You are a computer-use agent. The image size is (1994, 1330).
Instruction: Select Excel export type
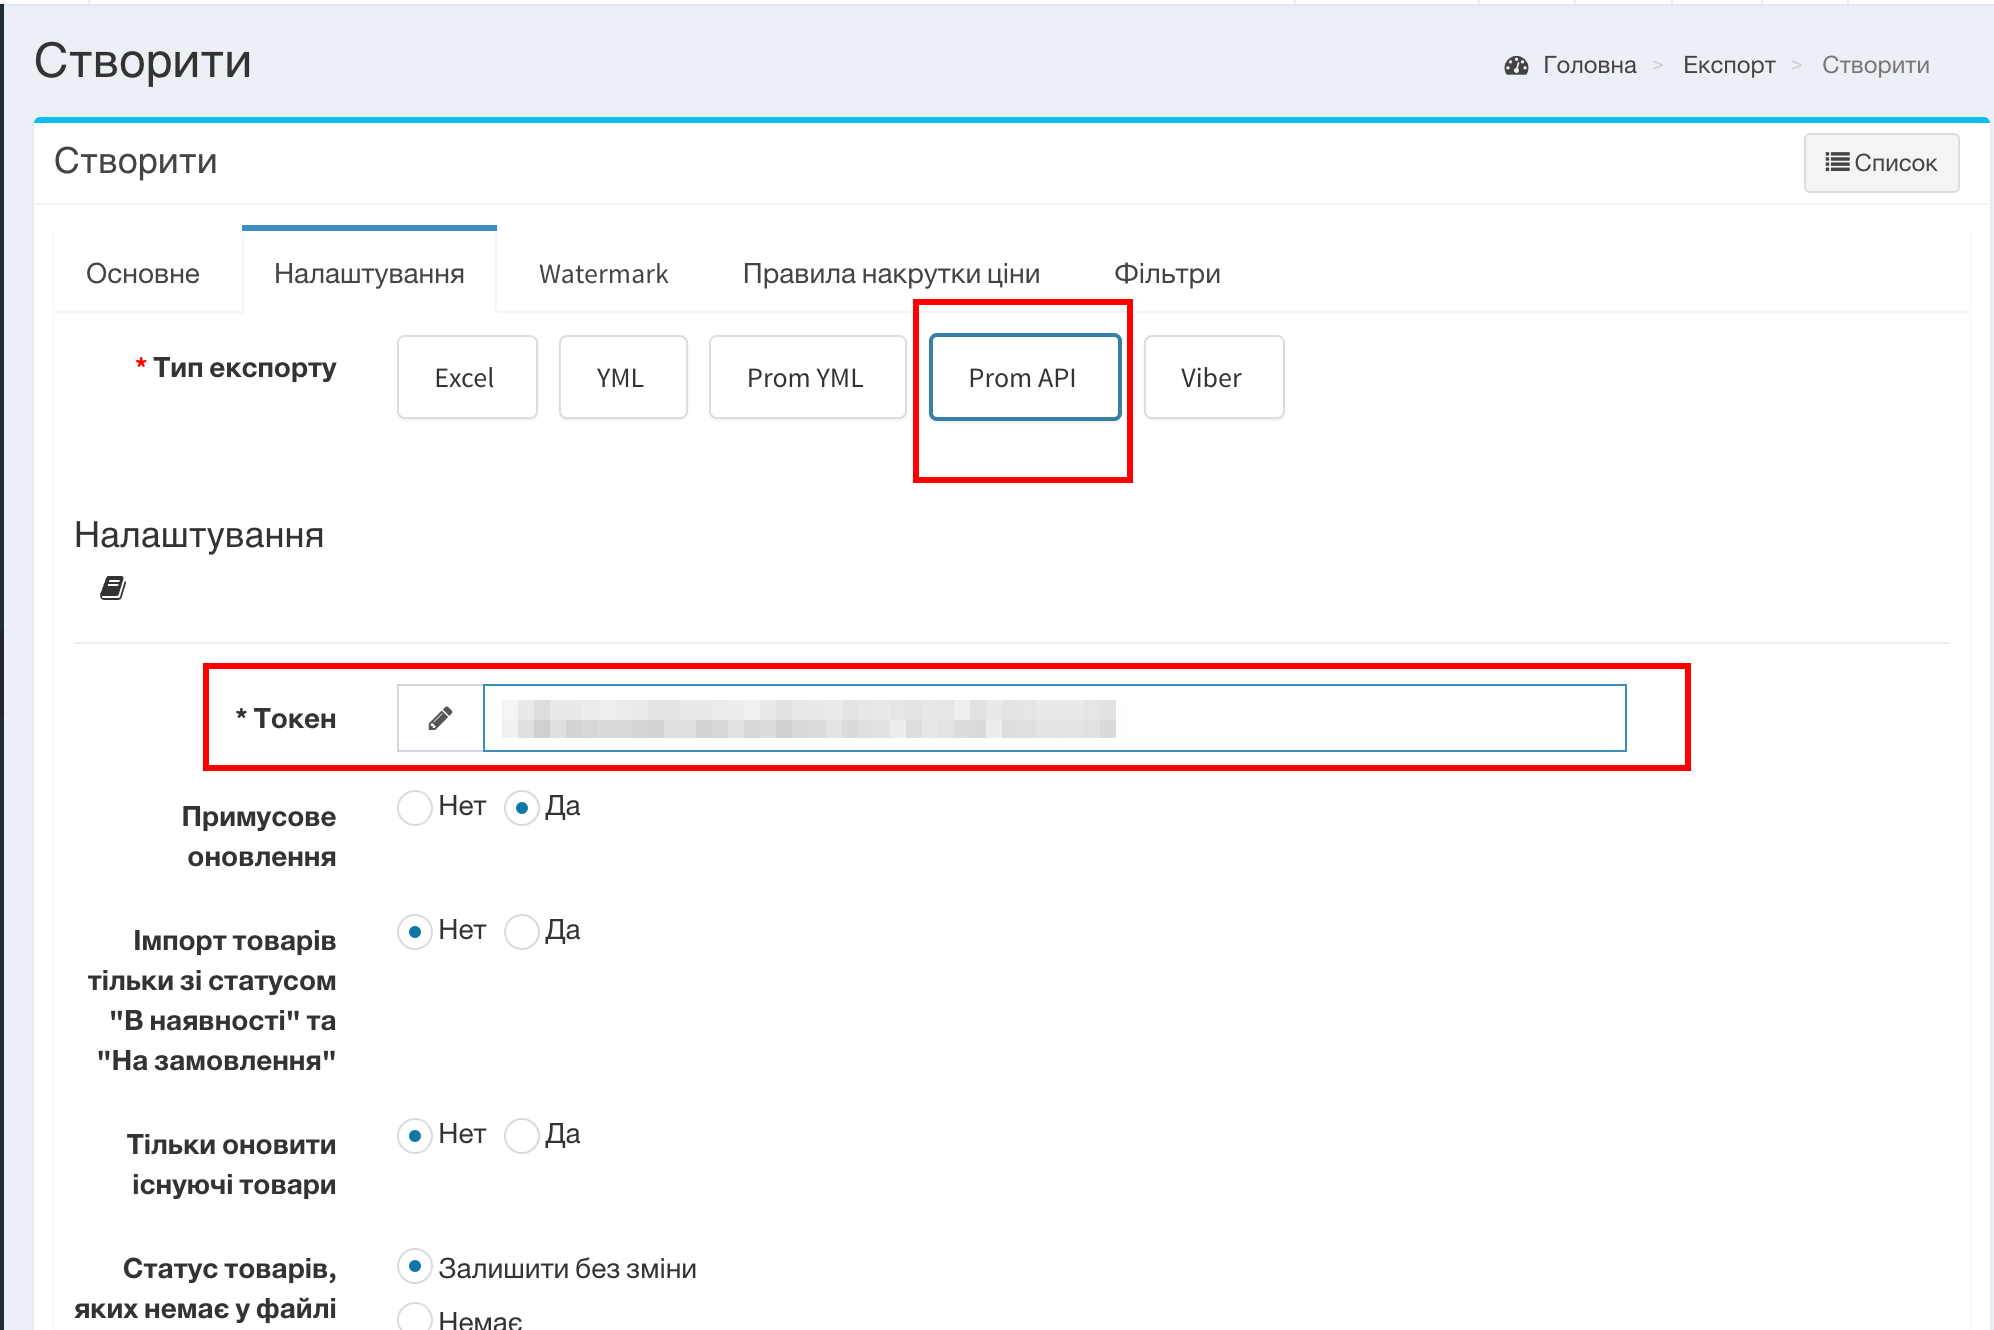[x=466, y=378]
